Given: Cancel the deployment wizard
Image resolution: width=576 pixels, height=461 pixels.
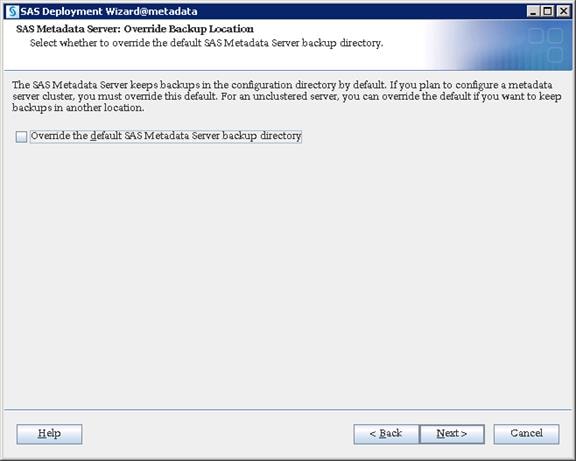Looking at the screenshot, I should click(x=526, y=434).
